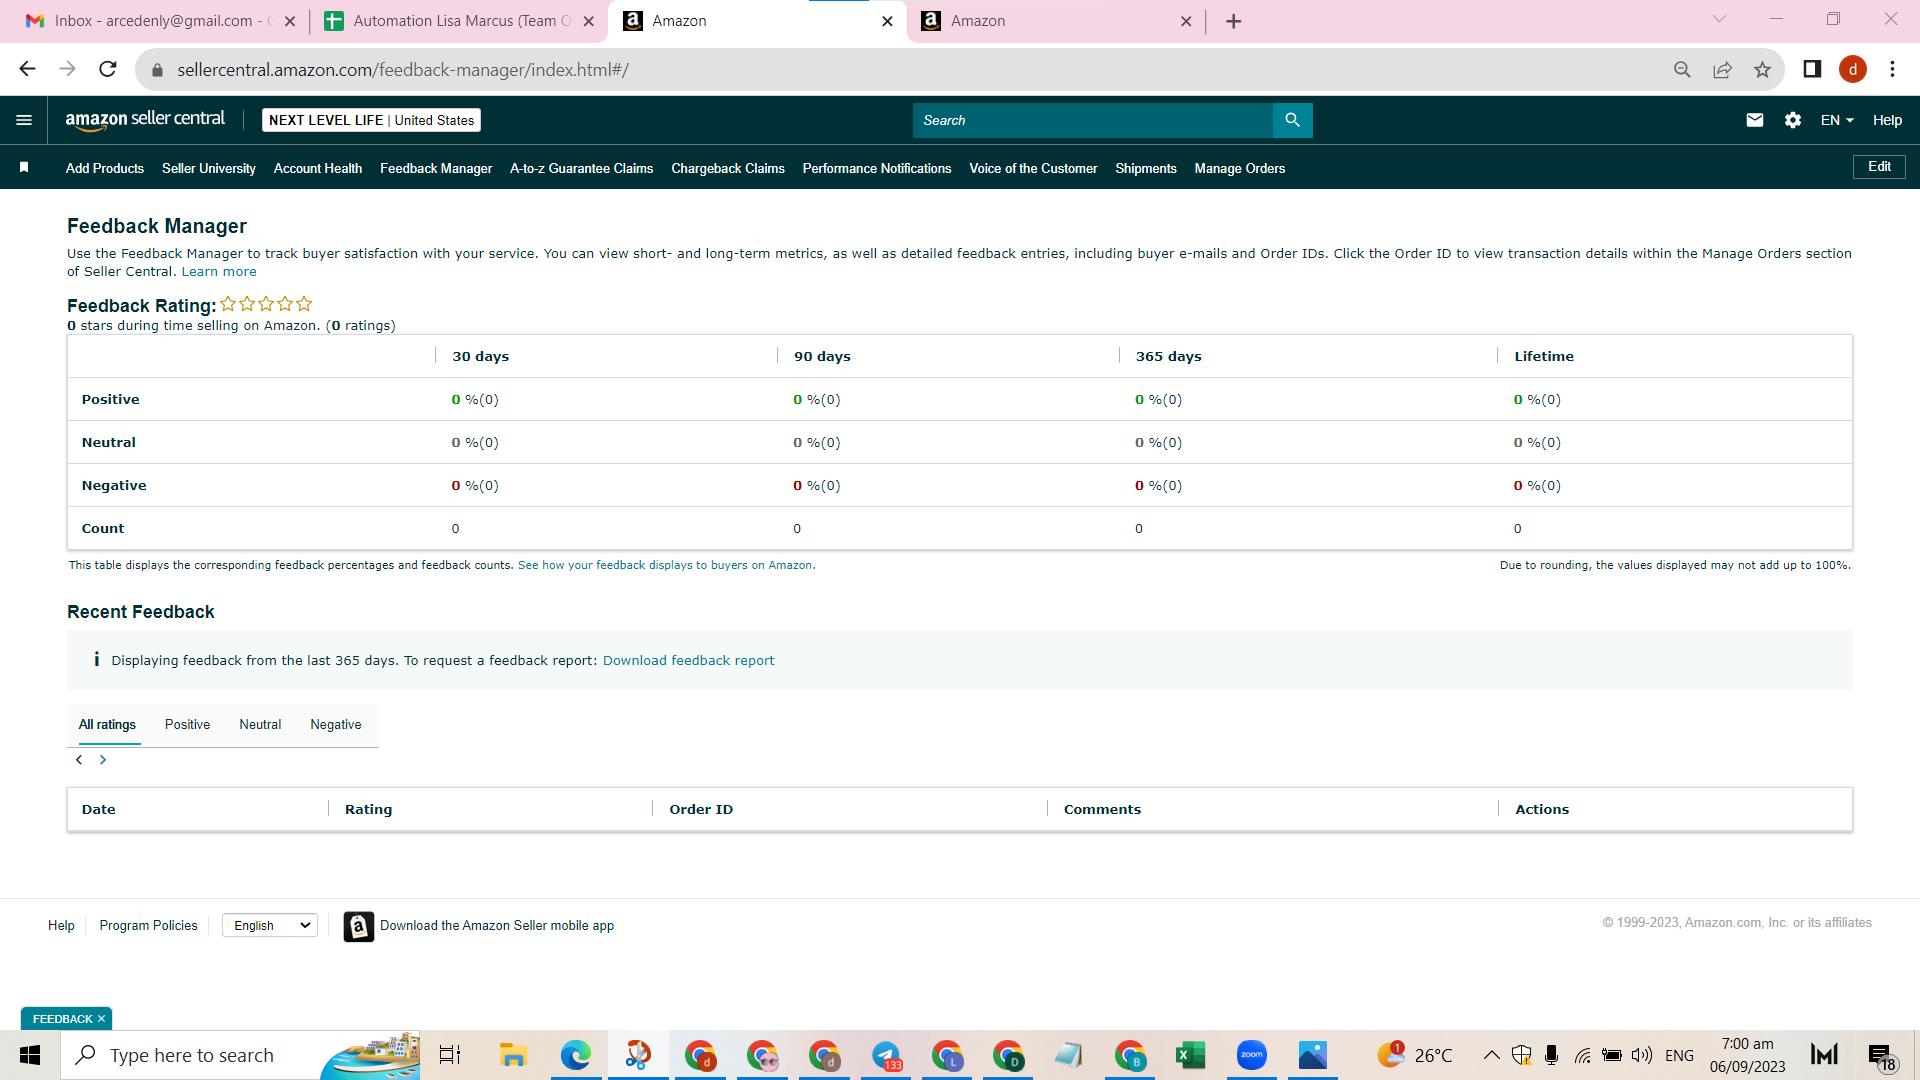Open Seller University menu item
This screenshot has height=1080, width=1920.
pos(209,168)
